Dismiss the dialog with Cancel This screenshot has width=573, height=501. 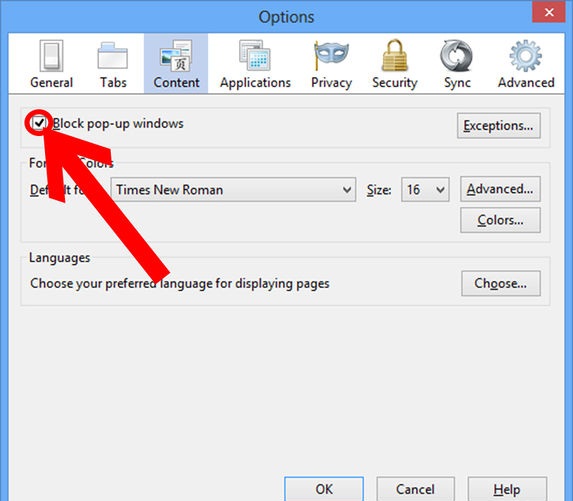pyautogui.click(x=415, y=489)
